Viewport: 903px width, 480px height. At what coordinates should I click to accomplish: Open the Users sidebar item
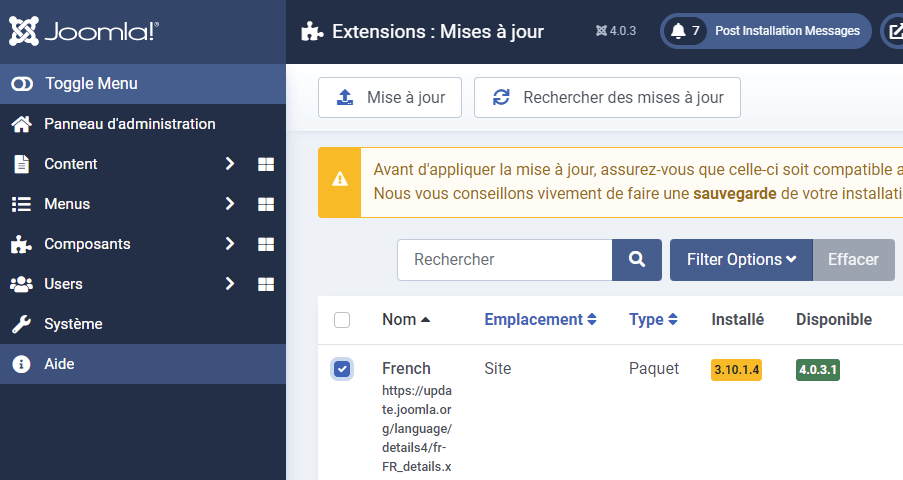tap(63, 284)
